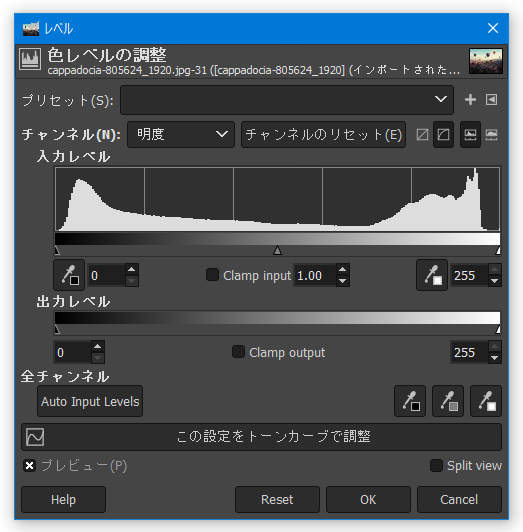523x532 pixels.
Task: Pick gray point for all channels
Action: tap(448, 401)
